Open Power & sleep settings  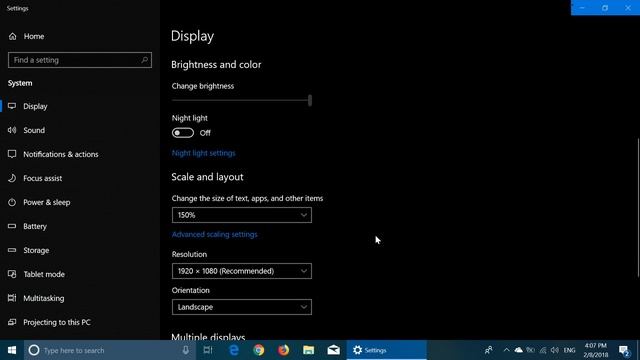(47, 202)
